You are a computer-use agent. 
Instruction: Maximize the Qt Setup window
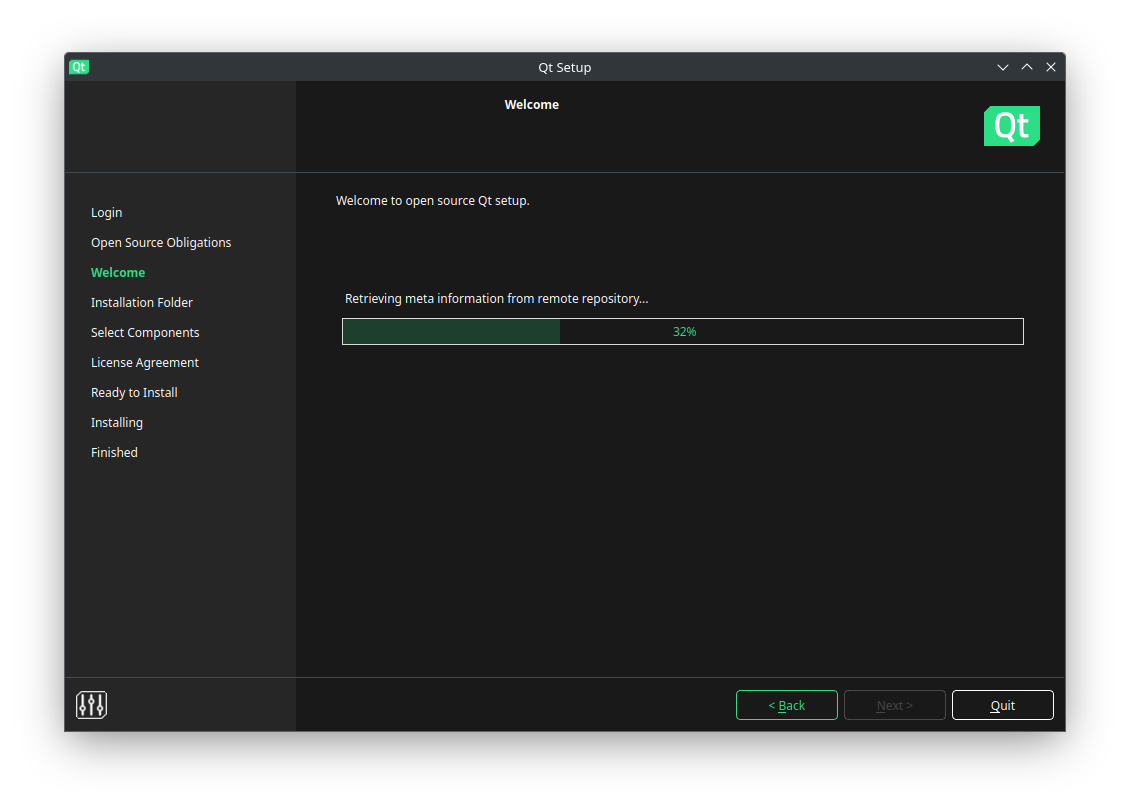(x=1027, y=67)
